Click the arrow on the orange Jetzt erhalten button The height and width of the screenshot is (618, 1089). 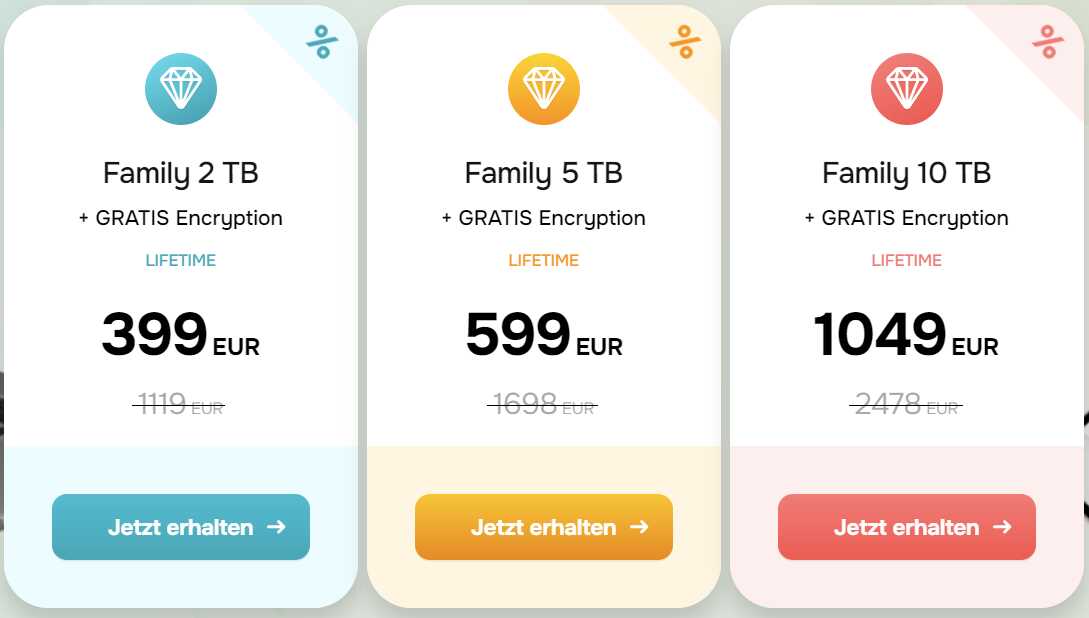639,527
